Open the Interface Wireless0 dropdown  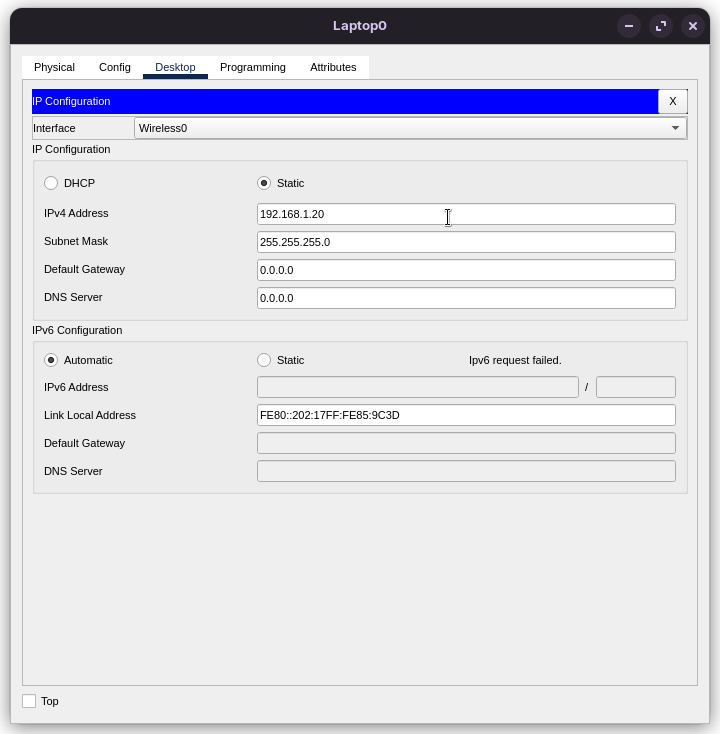411,128
